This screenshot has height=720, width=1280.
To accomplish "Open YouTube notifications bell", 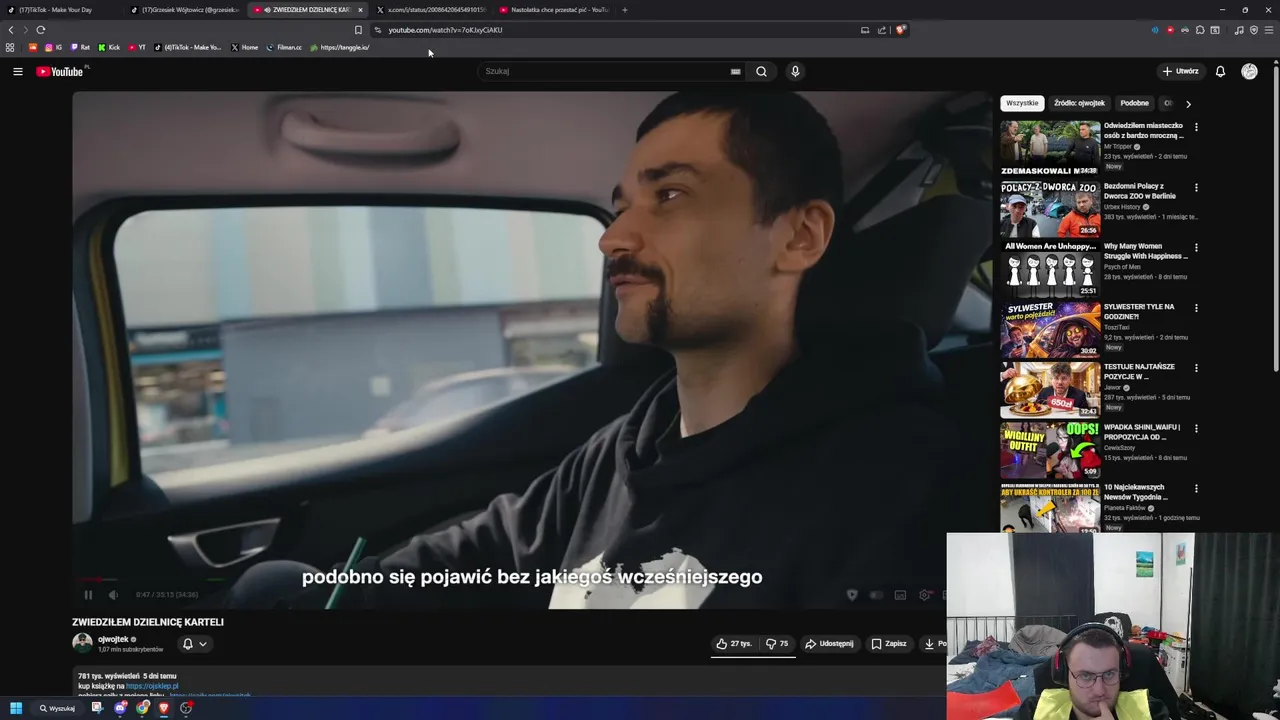I will tap(1220, 71).
